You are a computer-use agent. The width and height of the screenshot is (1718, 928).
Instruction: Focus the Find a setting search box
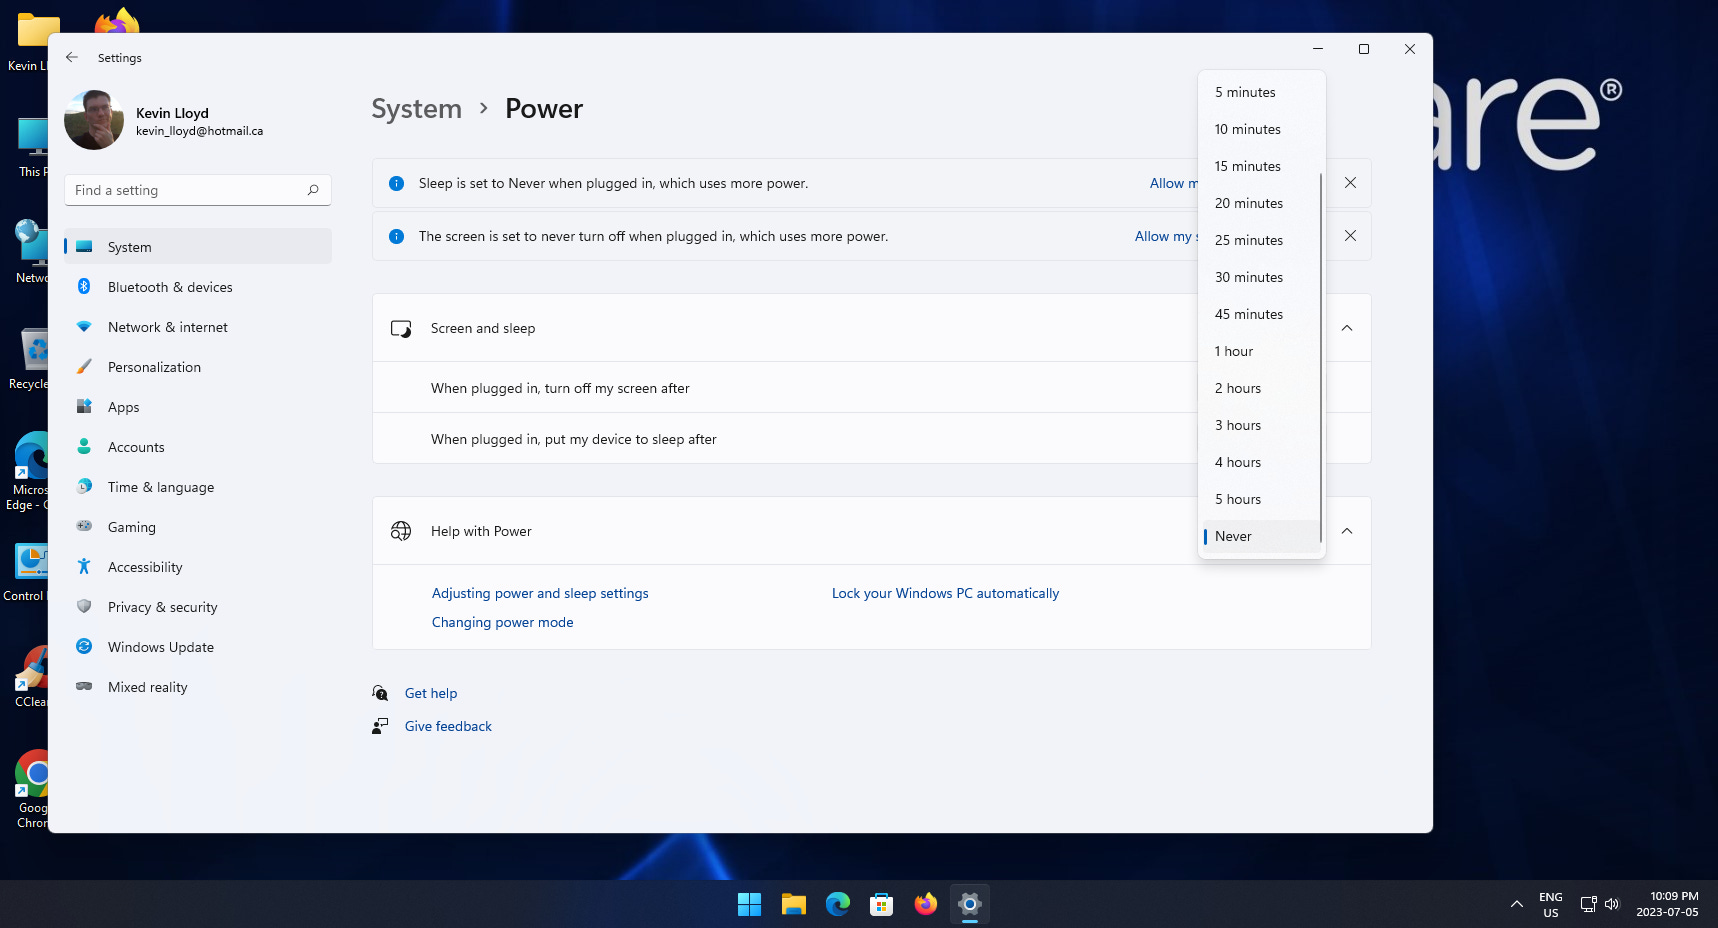click(198, 190)
